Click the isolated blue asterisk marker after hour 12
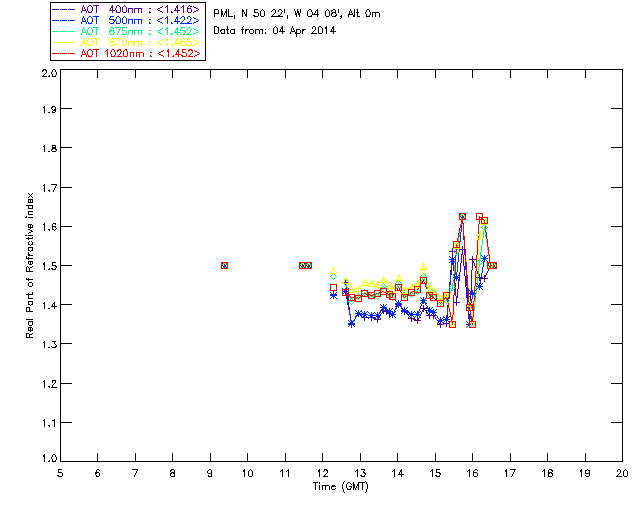This screenshot has height=512, width=640. point(333,295)
